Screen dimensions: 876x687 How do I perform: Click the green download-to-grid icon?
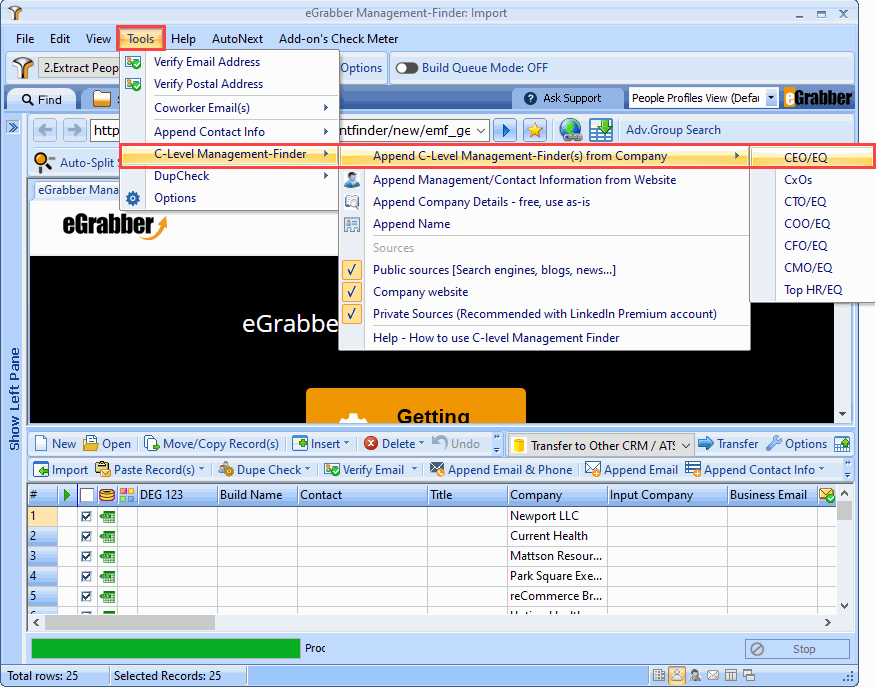click(x=601, y=131)
